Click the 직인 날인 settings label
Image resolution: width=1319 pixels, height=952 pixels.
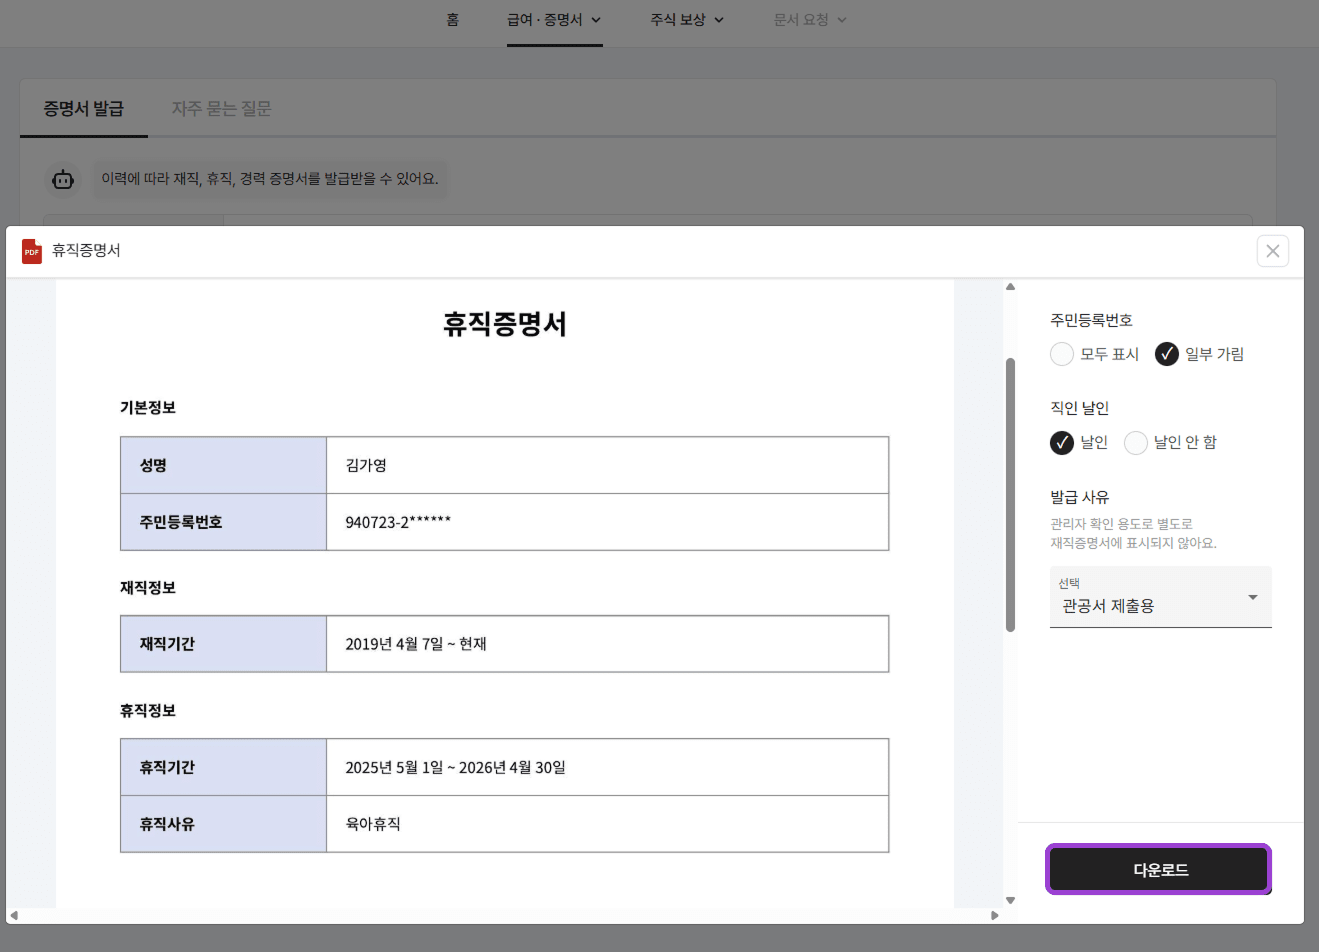[1079, 408]
